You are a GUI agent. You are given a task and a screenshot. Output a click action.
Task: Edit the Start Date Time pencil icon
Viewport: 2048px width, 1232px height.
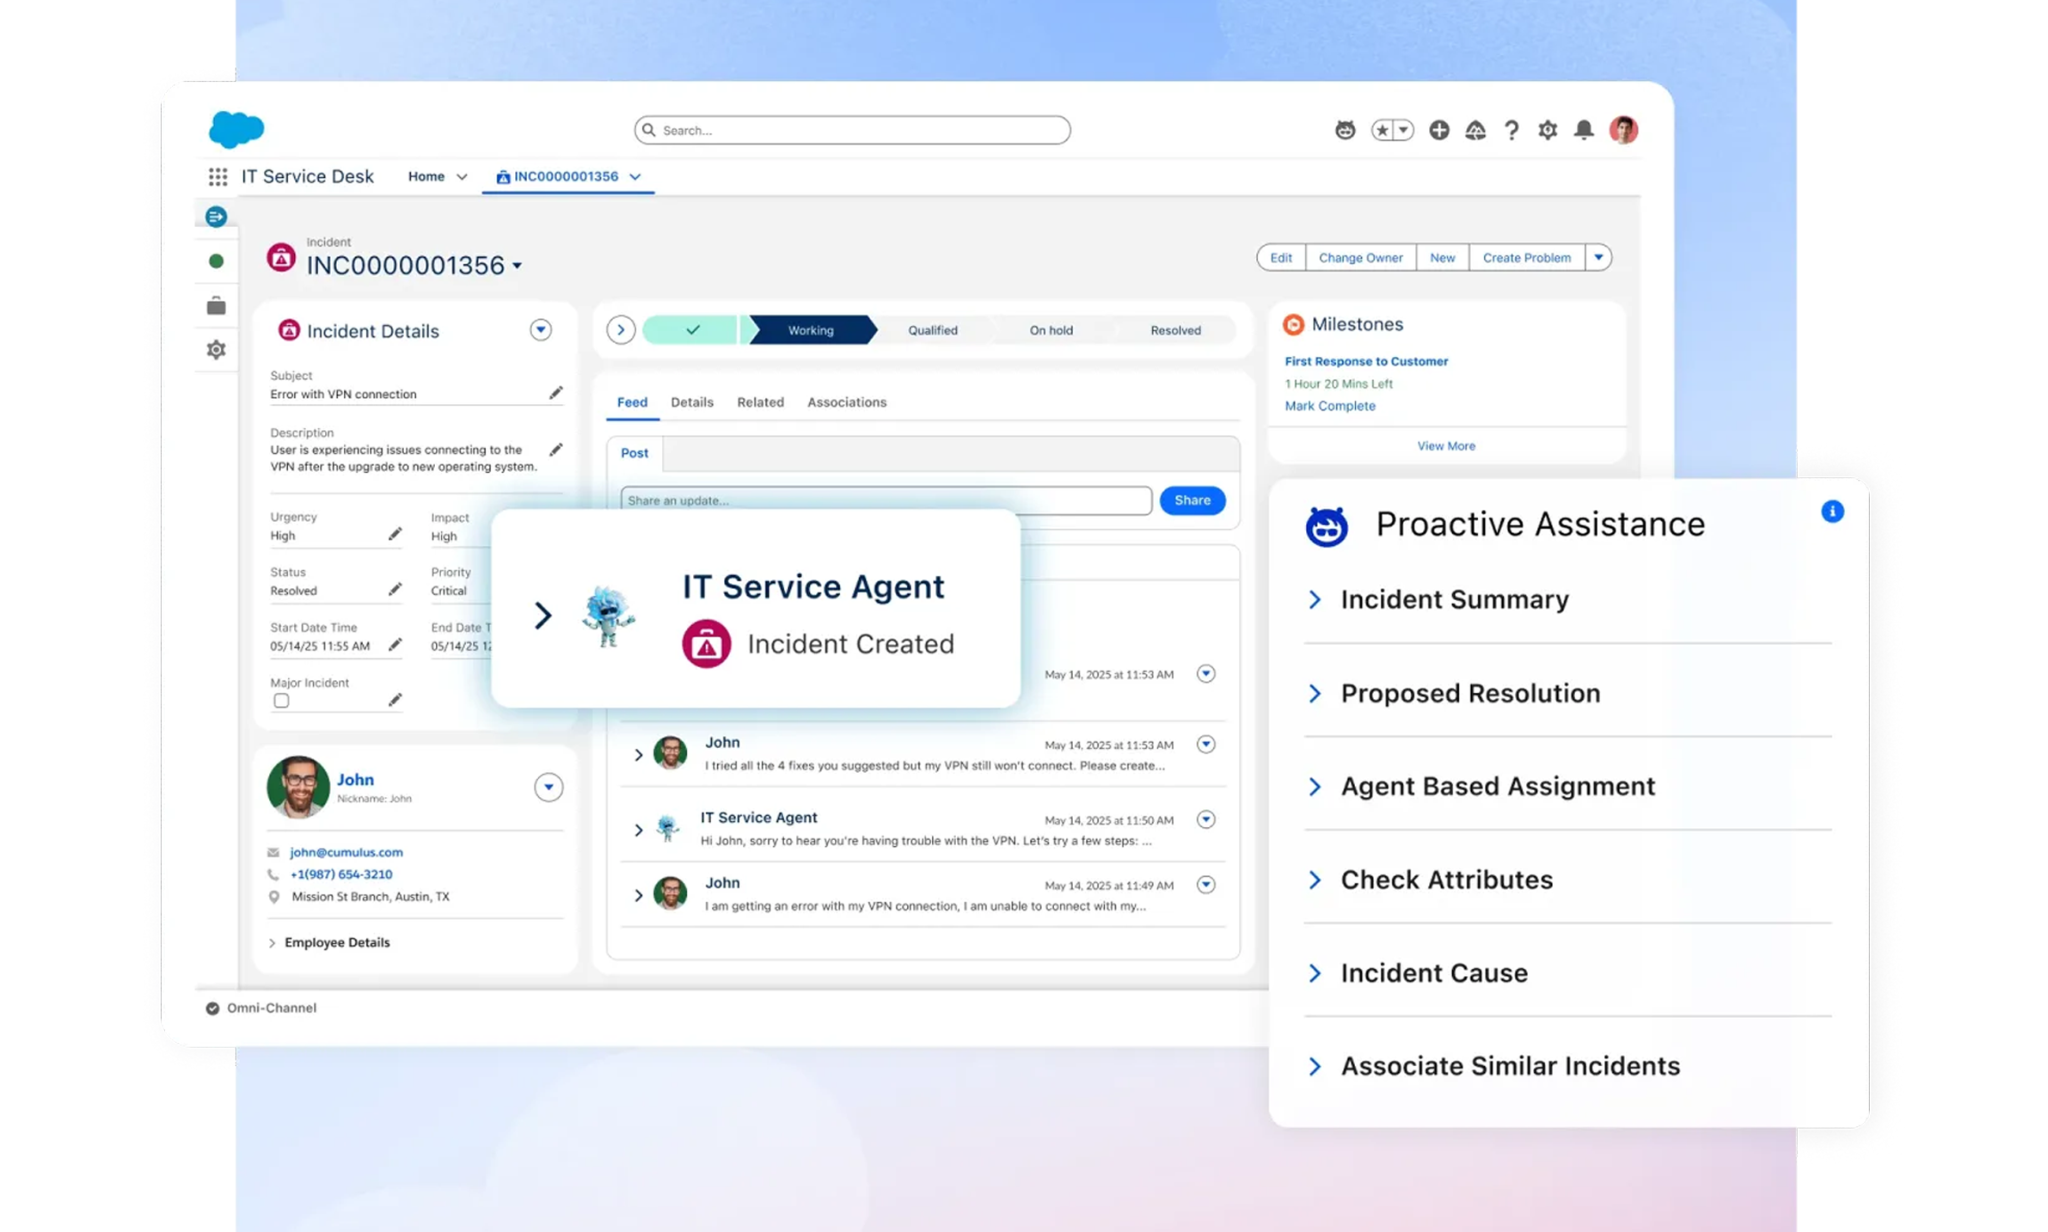click(x=395, y=645)
